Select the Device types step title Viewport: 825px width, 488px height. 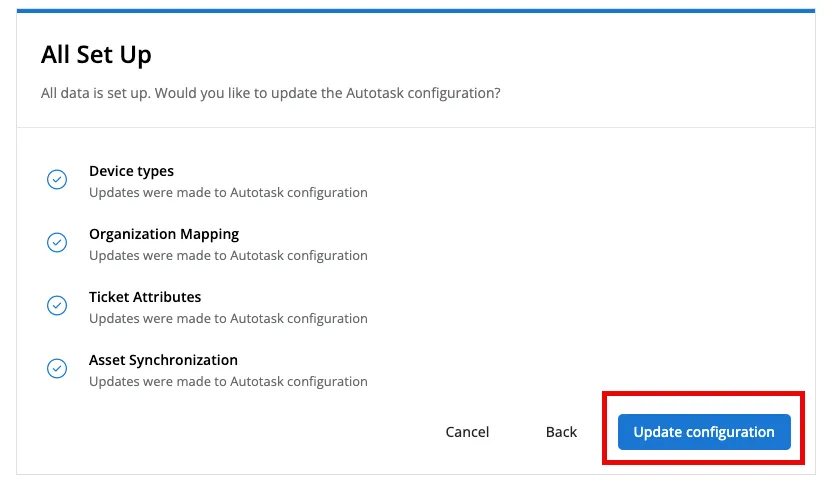click(x=131, y=171)
